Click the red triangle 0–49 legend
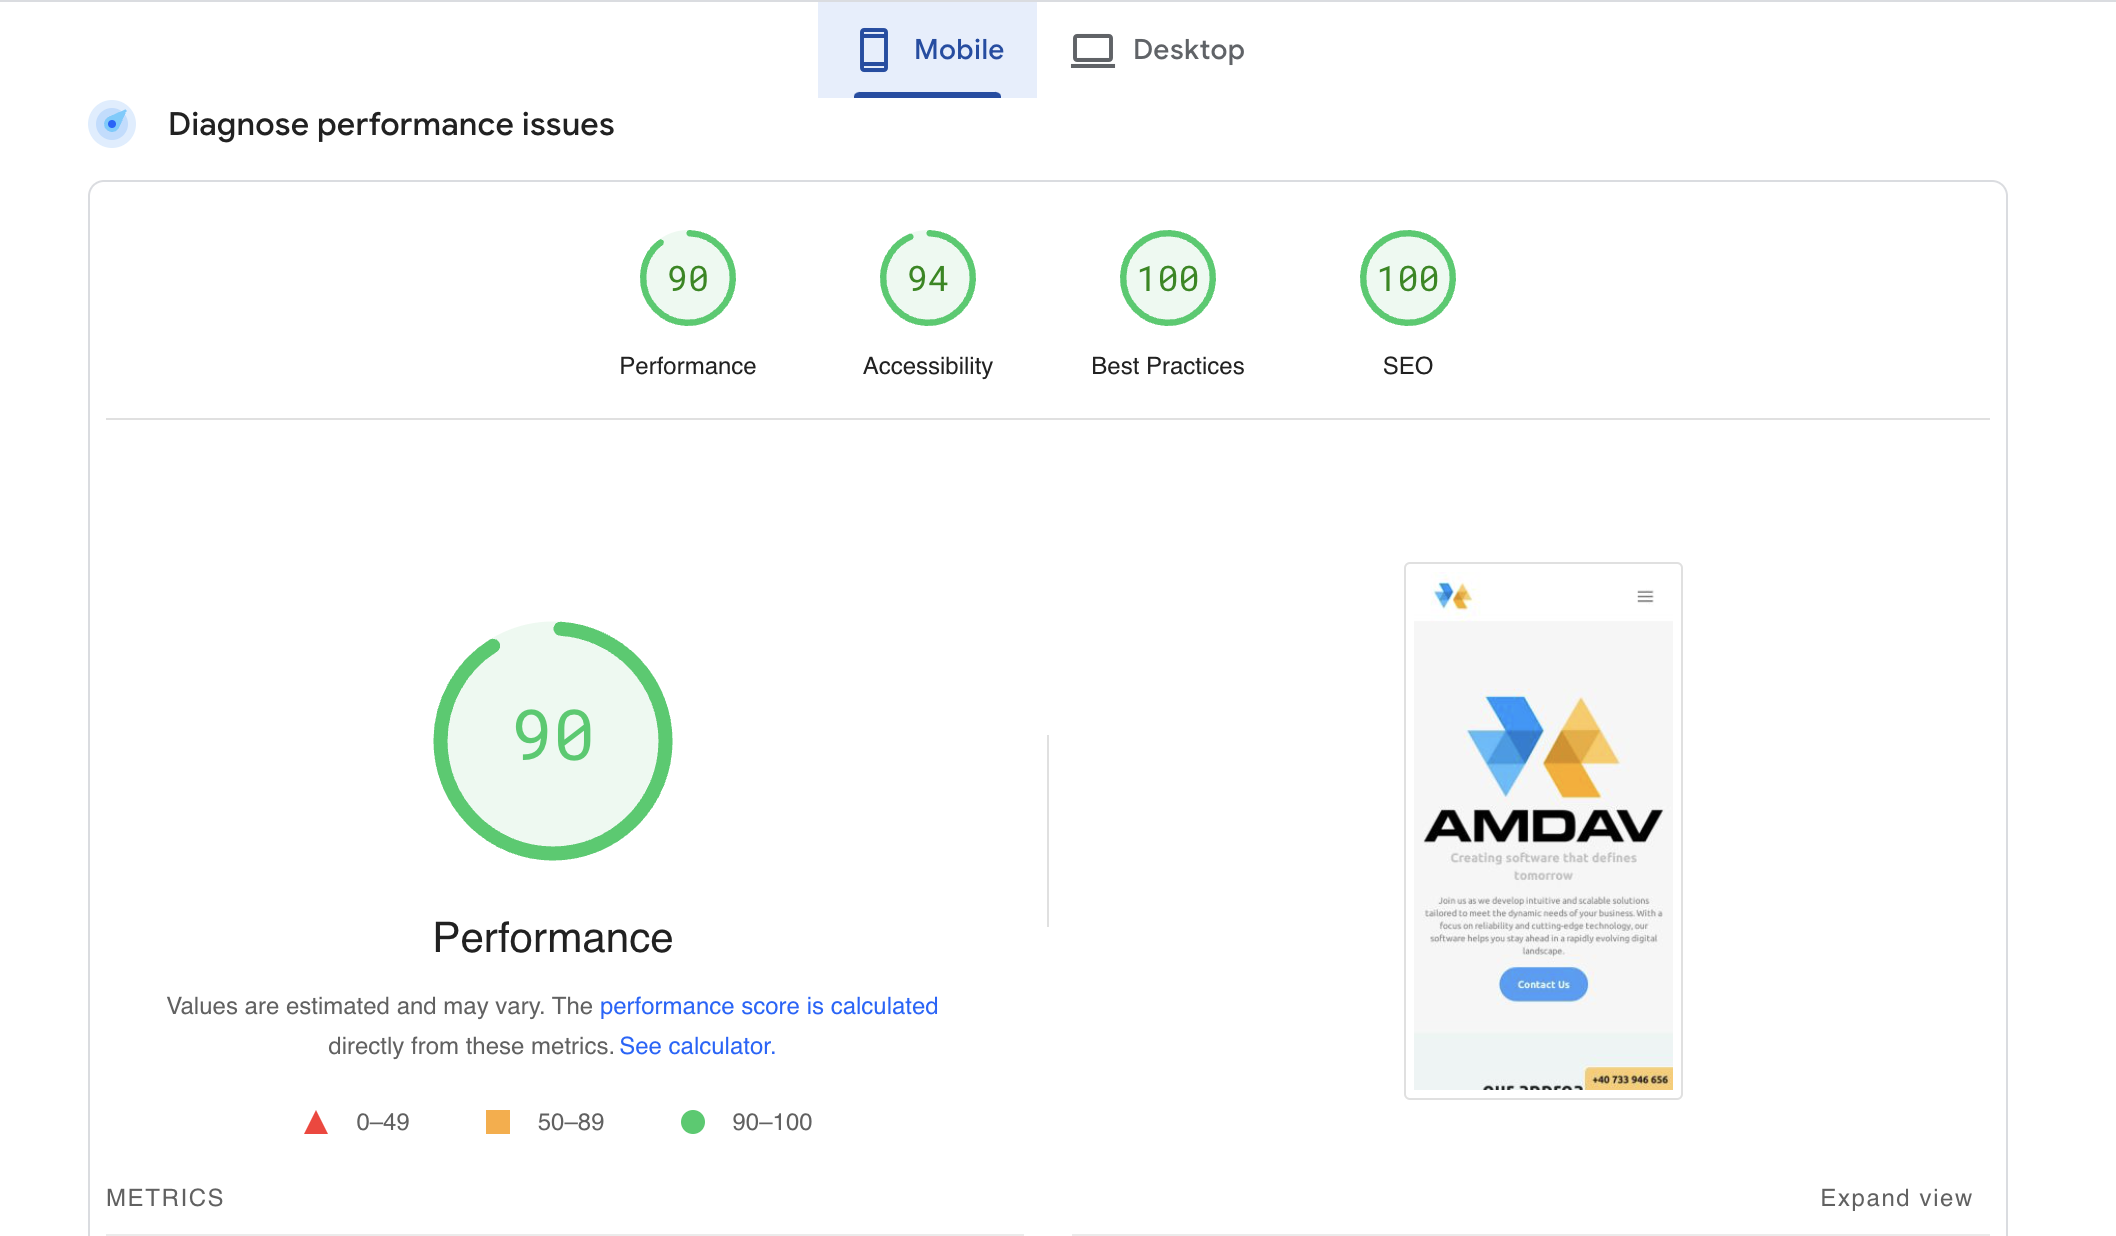Viewport: 2116px width, 1236px height. pyautogui.click(x=316, y=1122)
